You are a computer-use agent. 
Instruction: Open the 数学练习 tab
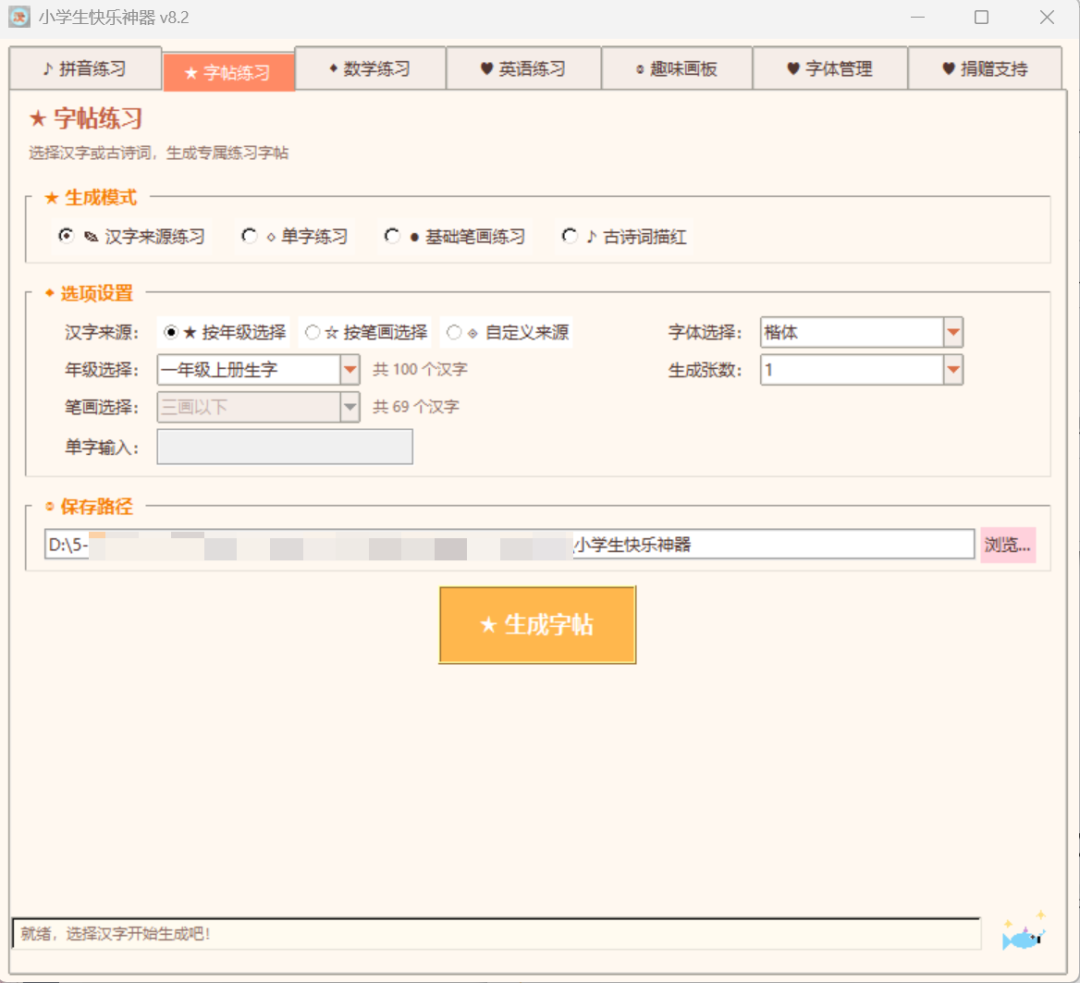tap(371, 68)
